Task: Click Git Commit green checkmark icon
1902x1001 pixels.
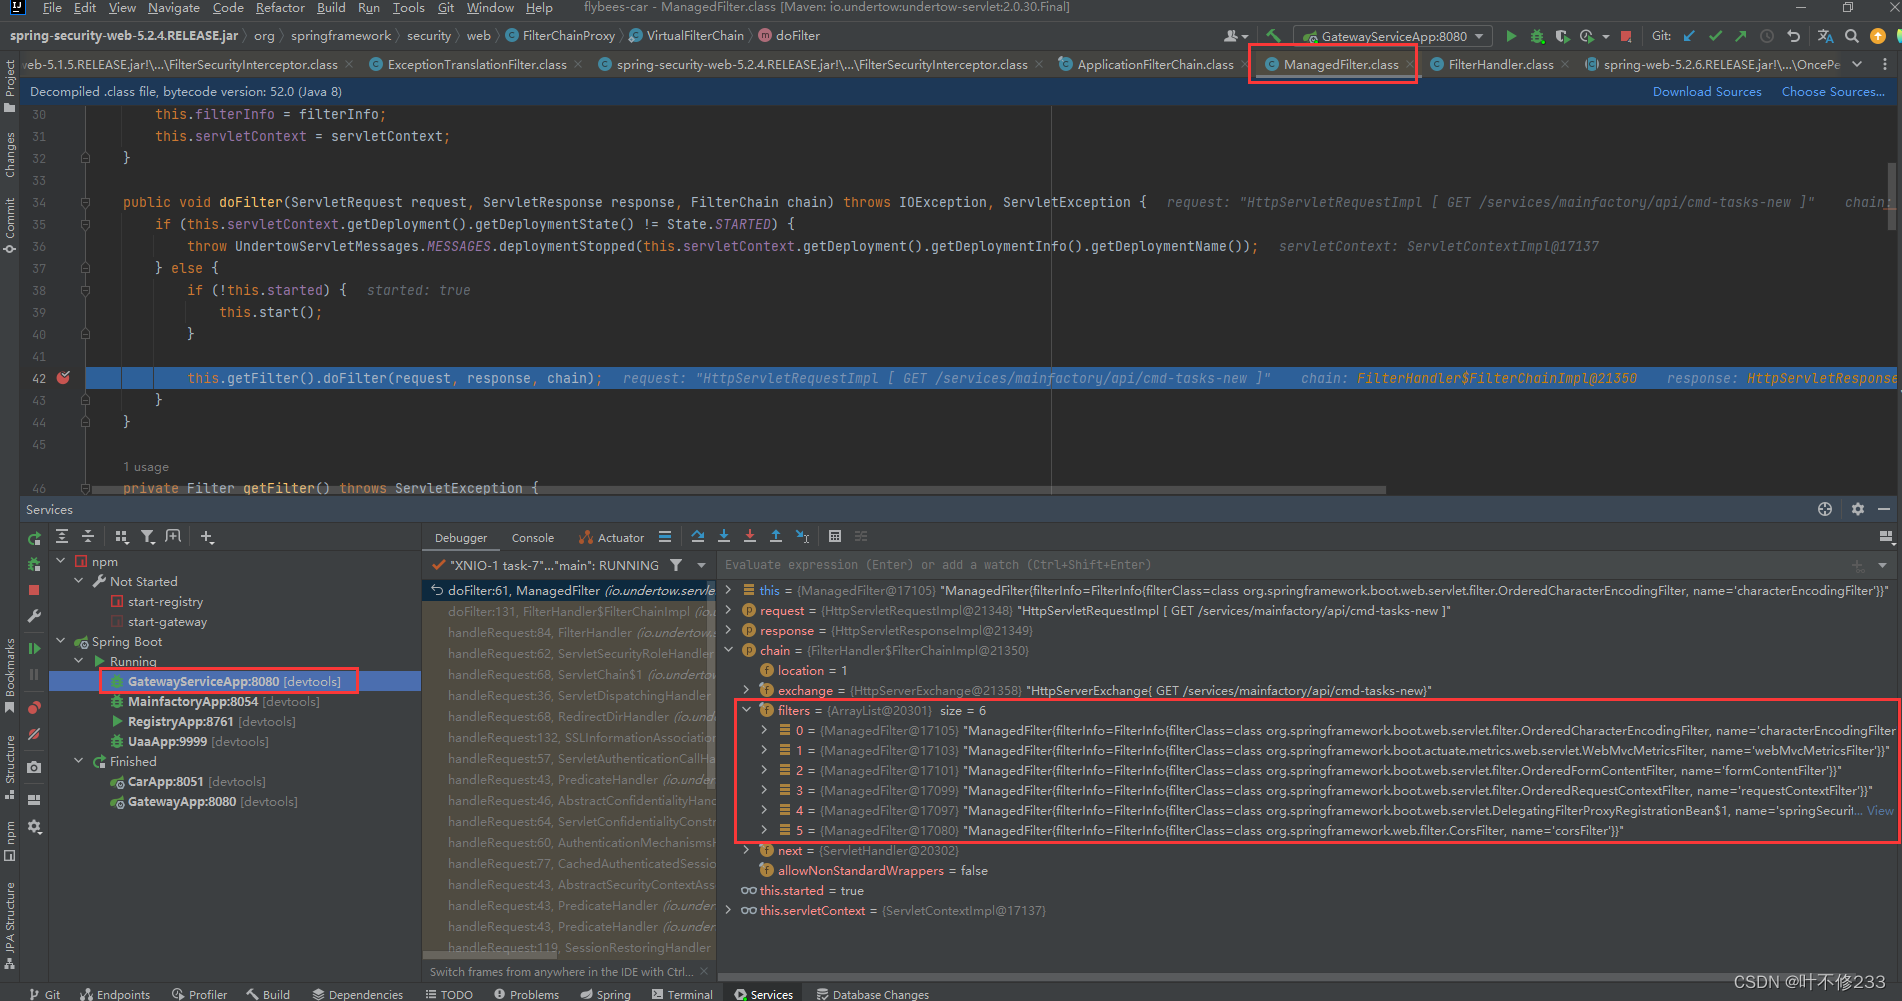Action: pos(1715,36)
